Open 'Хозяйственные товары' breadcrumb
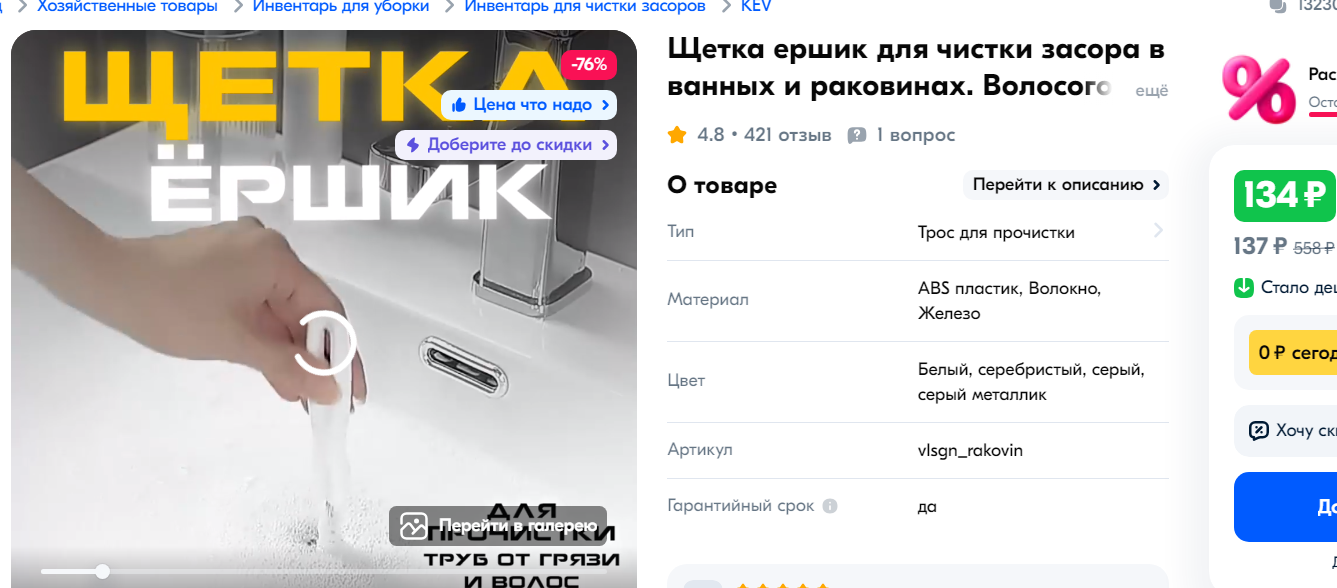 (x=127, y=7)
